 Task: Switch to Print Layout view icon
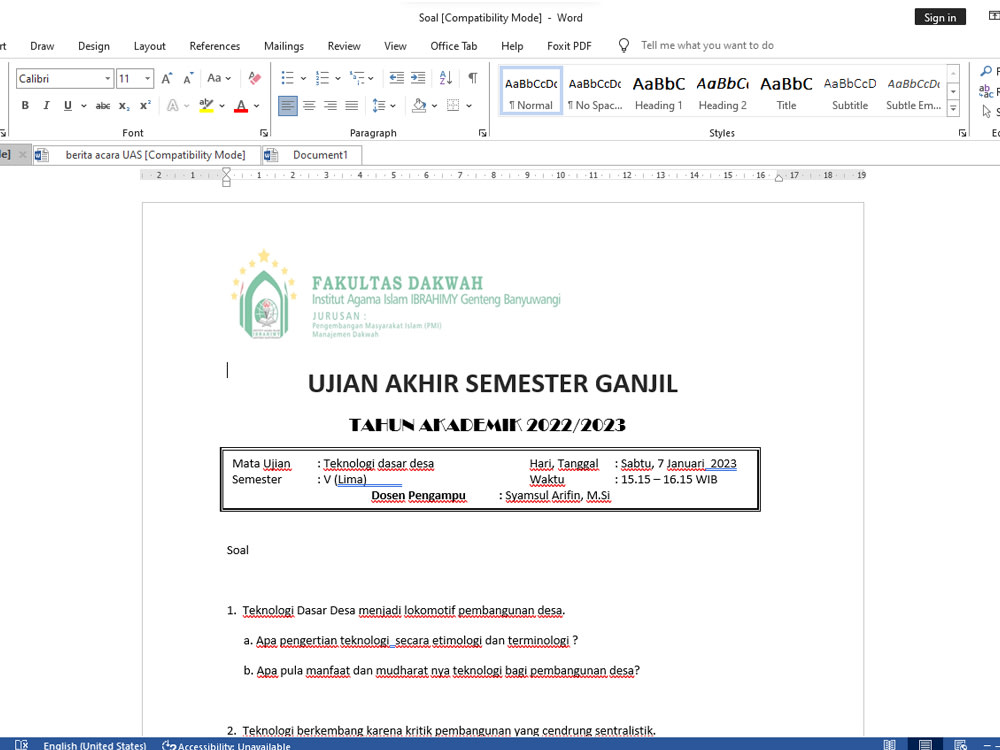tap(925, 744)
